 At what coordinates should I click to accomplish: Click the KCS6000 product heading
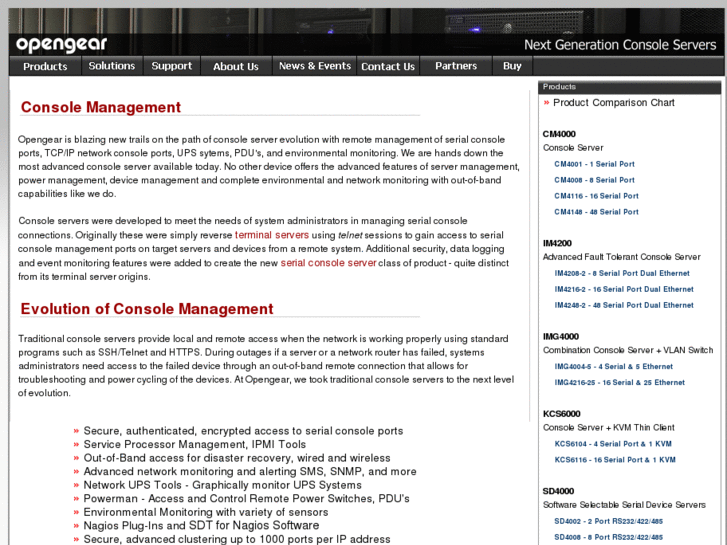pos(561,414)
